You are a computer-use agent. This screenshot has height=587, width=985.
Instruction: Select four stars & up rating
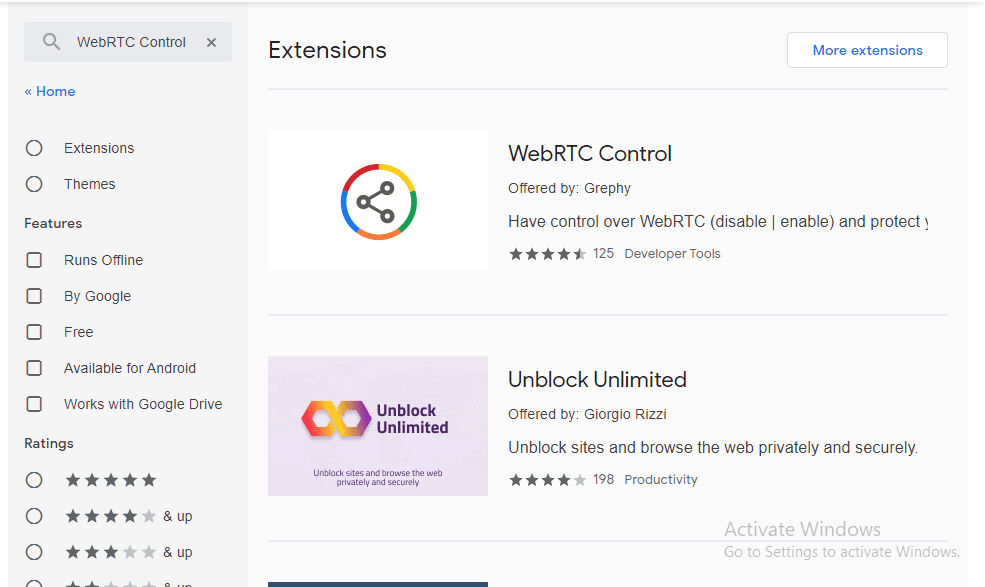(34, 516)
